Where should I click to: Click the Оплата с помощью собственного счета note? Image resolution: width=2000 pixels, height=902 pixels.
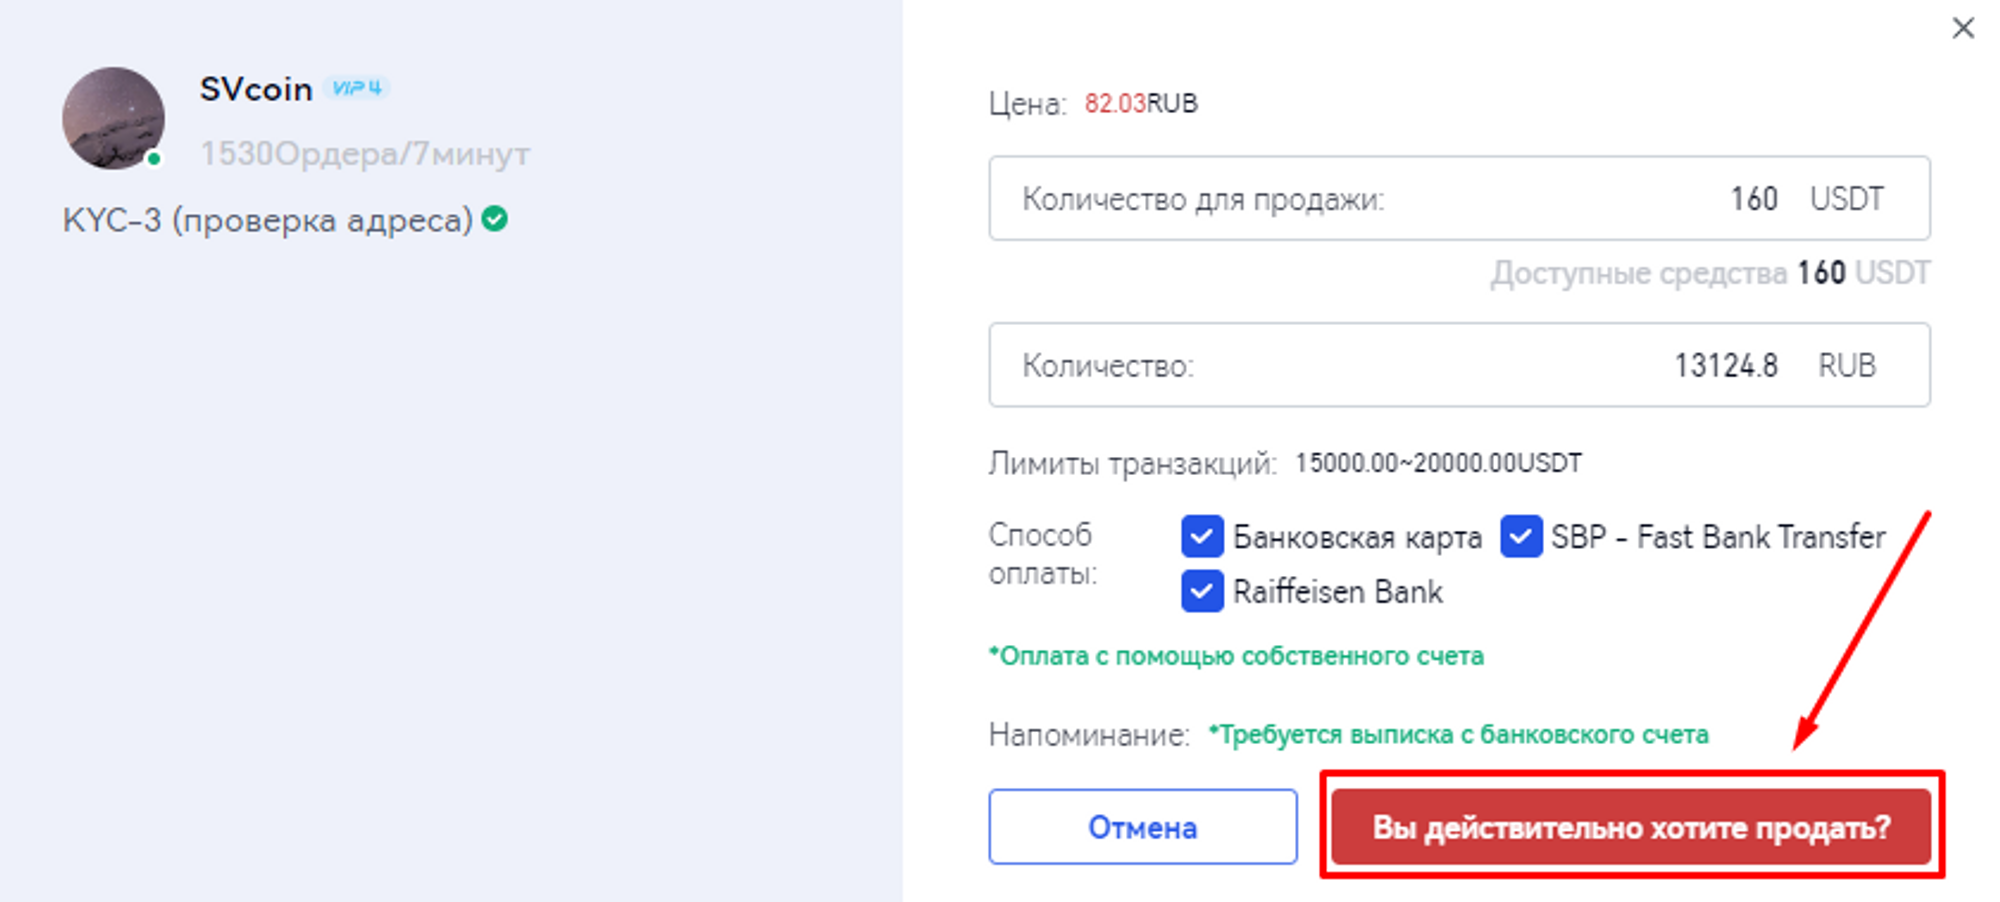pyautogui.click(x=1236, y=656)
